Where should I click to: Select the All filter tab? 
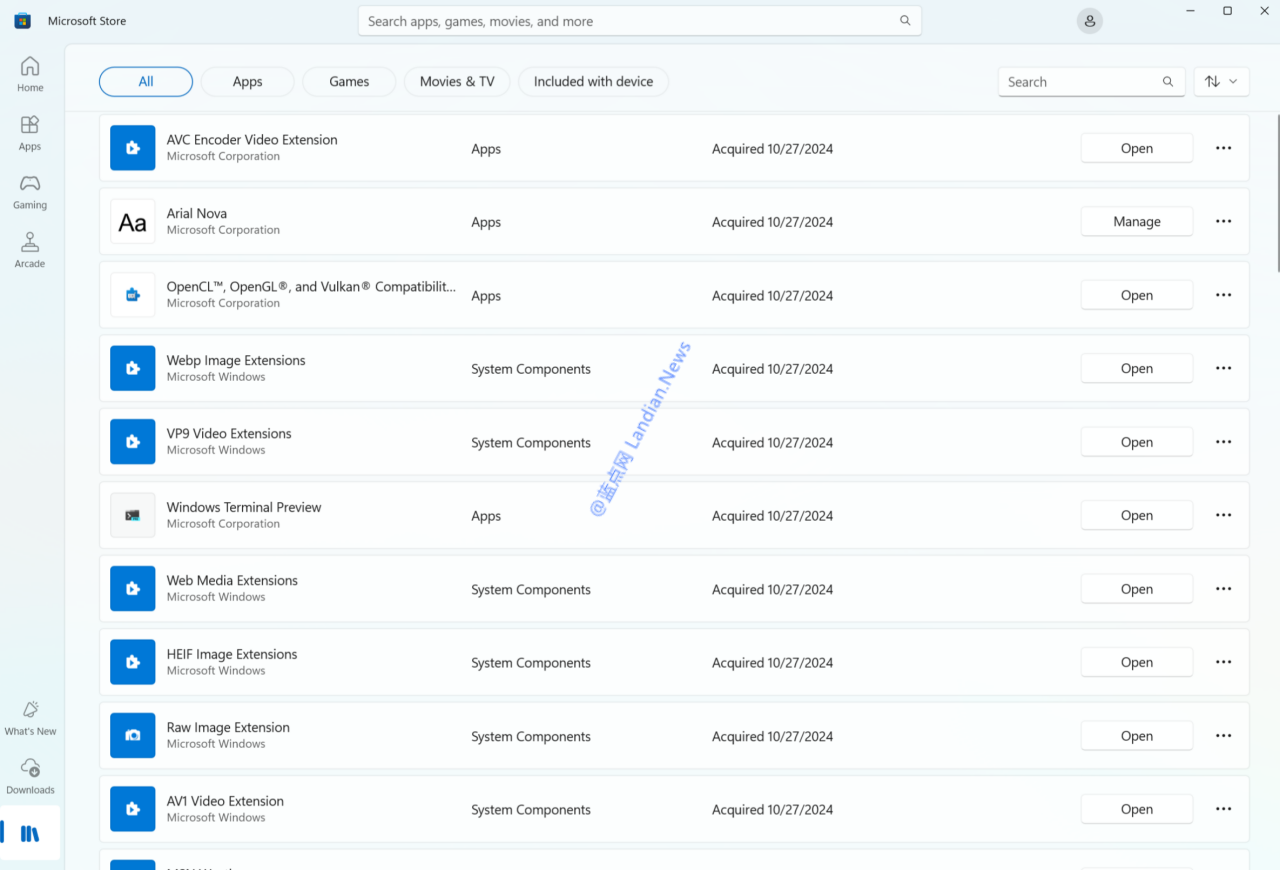[146, 82]
